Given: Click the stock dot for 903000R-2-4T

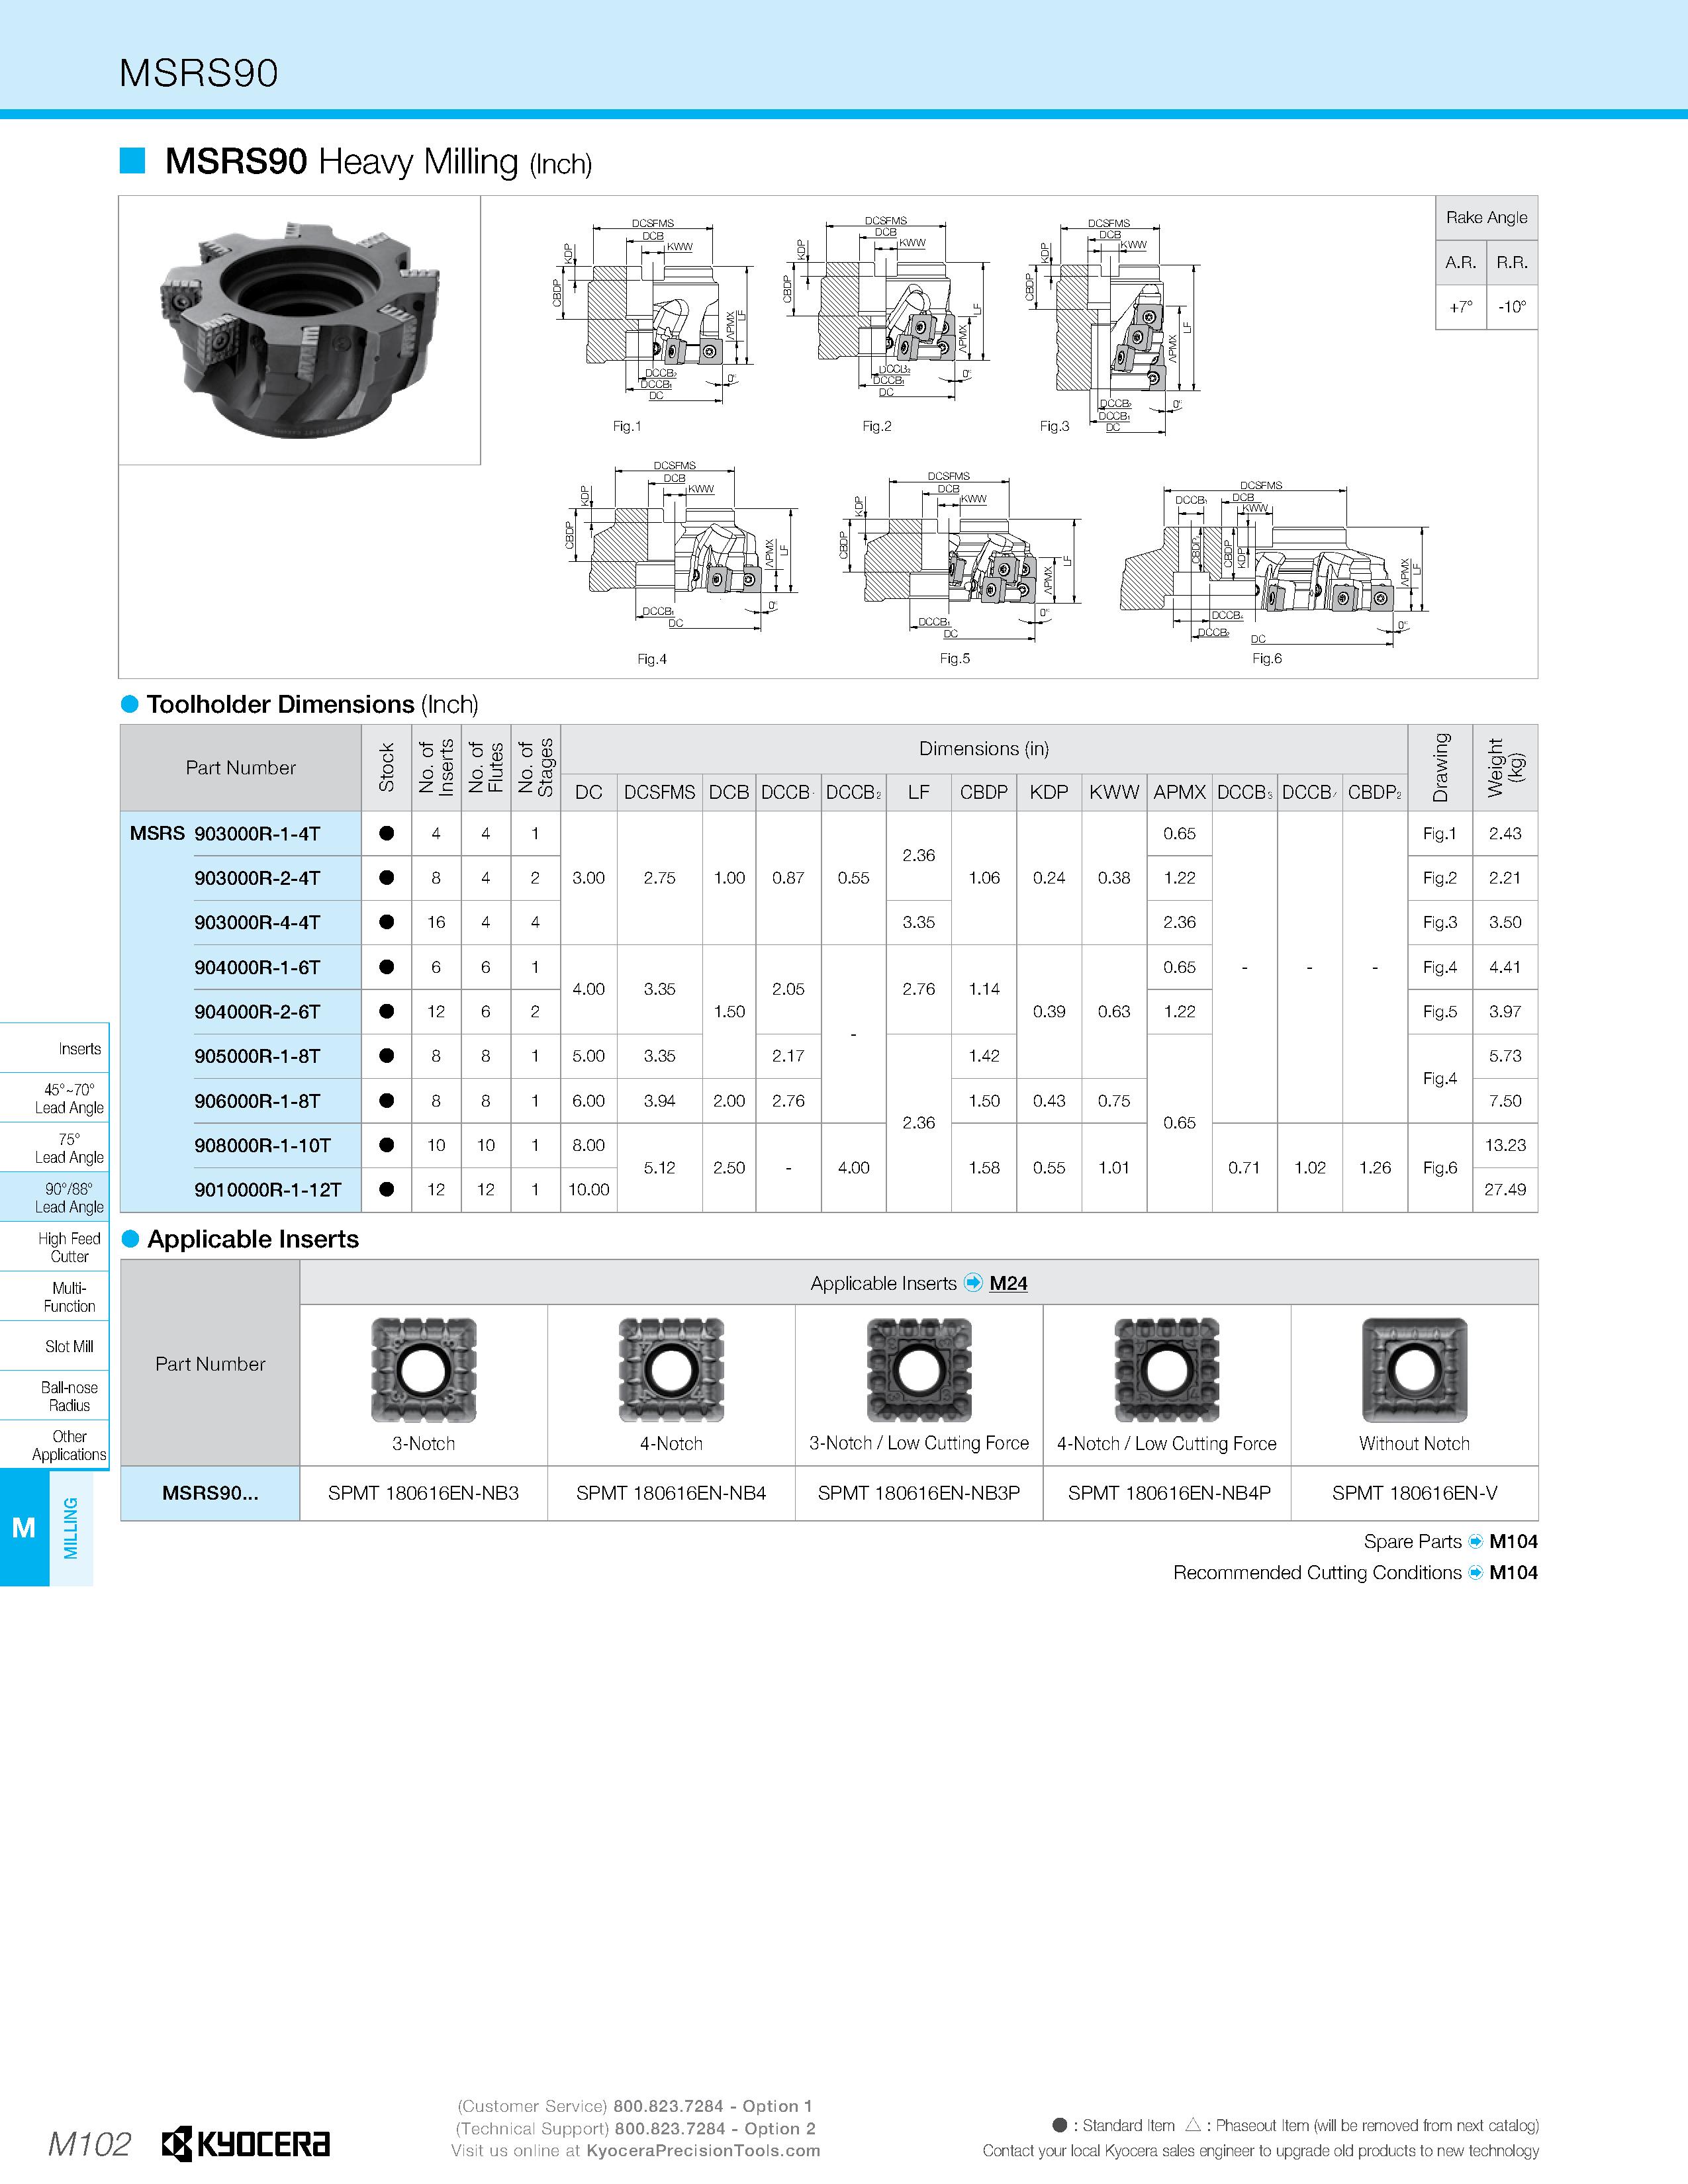Looking at the screenshot, I should [387, 878].
